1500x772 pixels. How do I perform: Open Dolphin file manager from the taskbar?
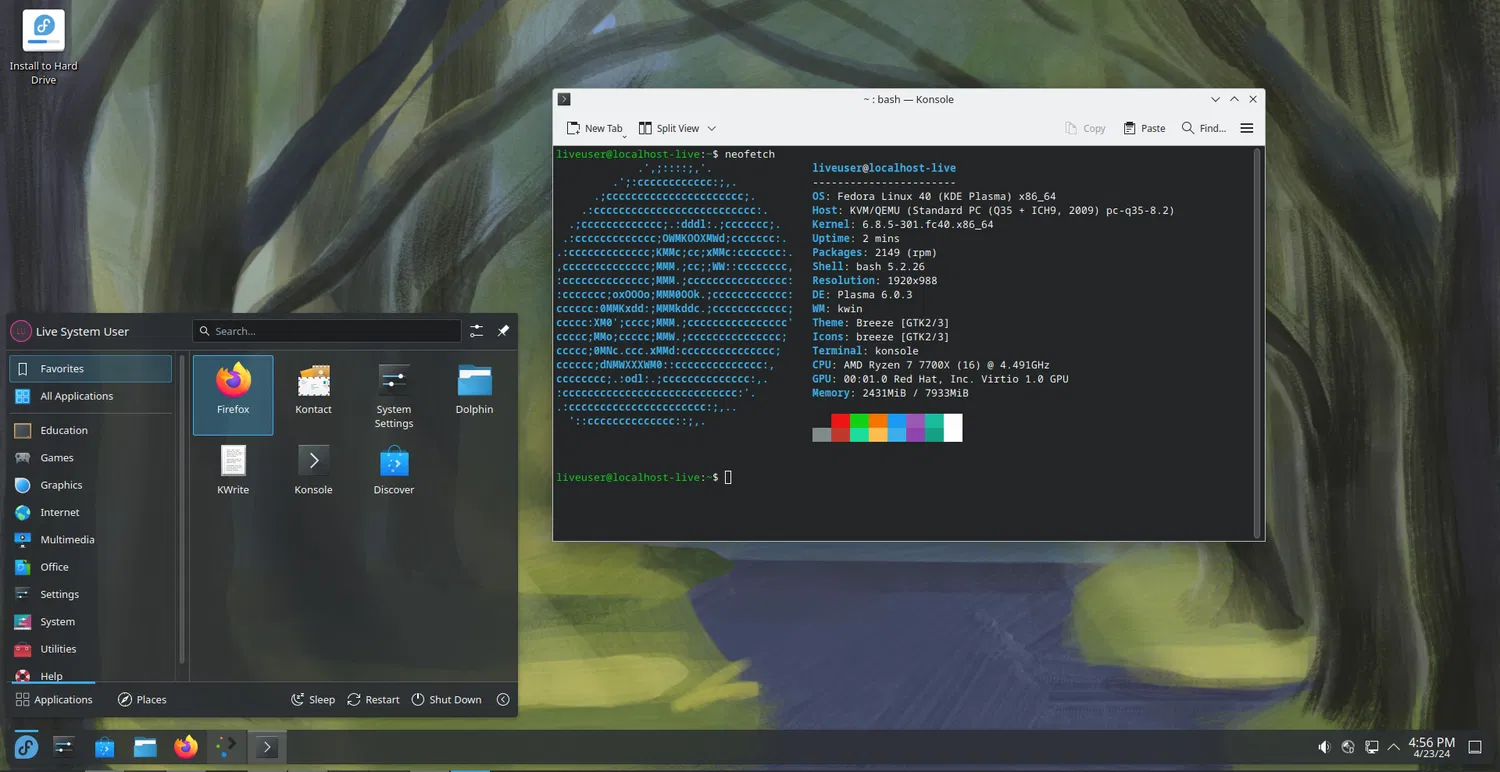145,746
